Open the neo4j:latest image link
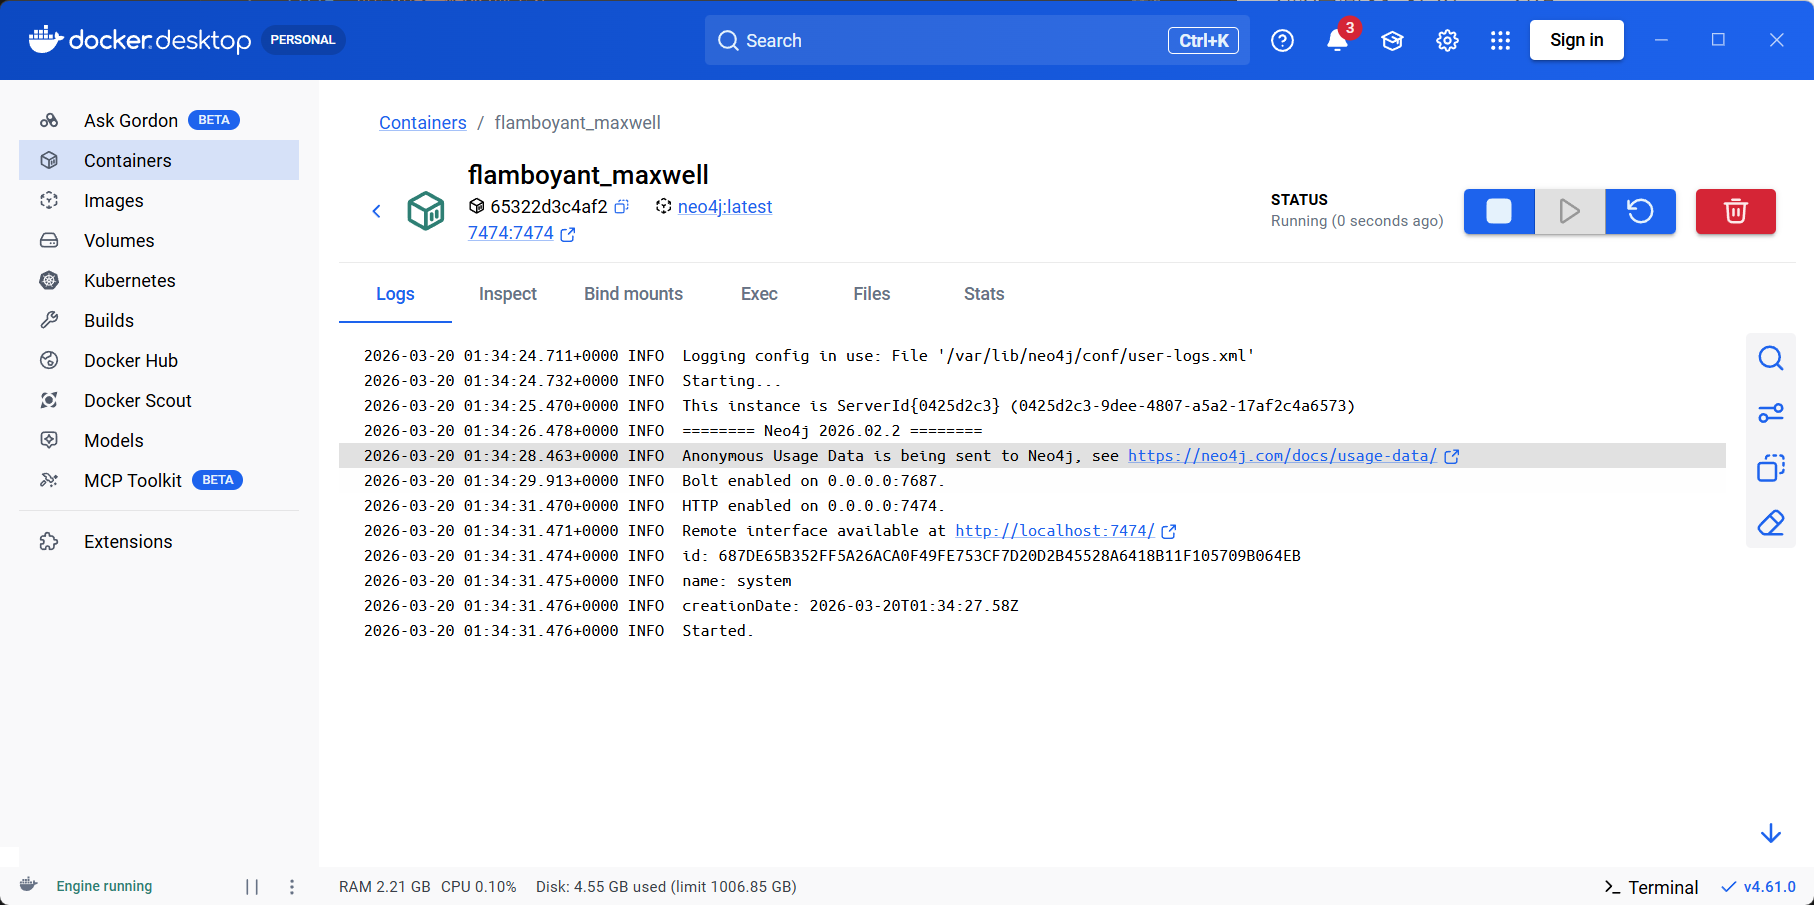The height and width of the screenshot is (905, 1814). coord(725,206)
